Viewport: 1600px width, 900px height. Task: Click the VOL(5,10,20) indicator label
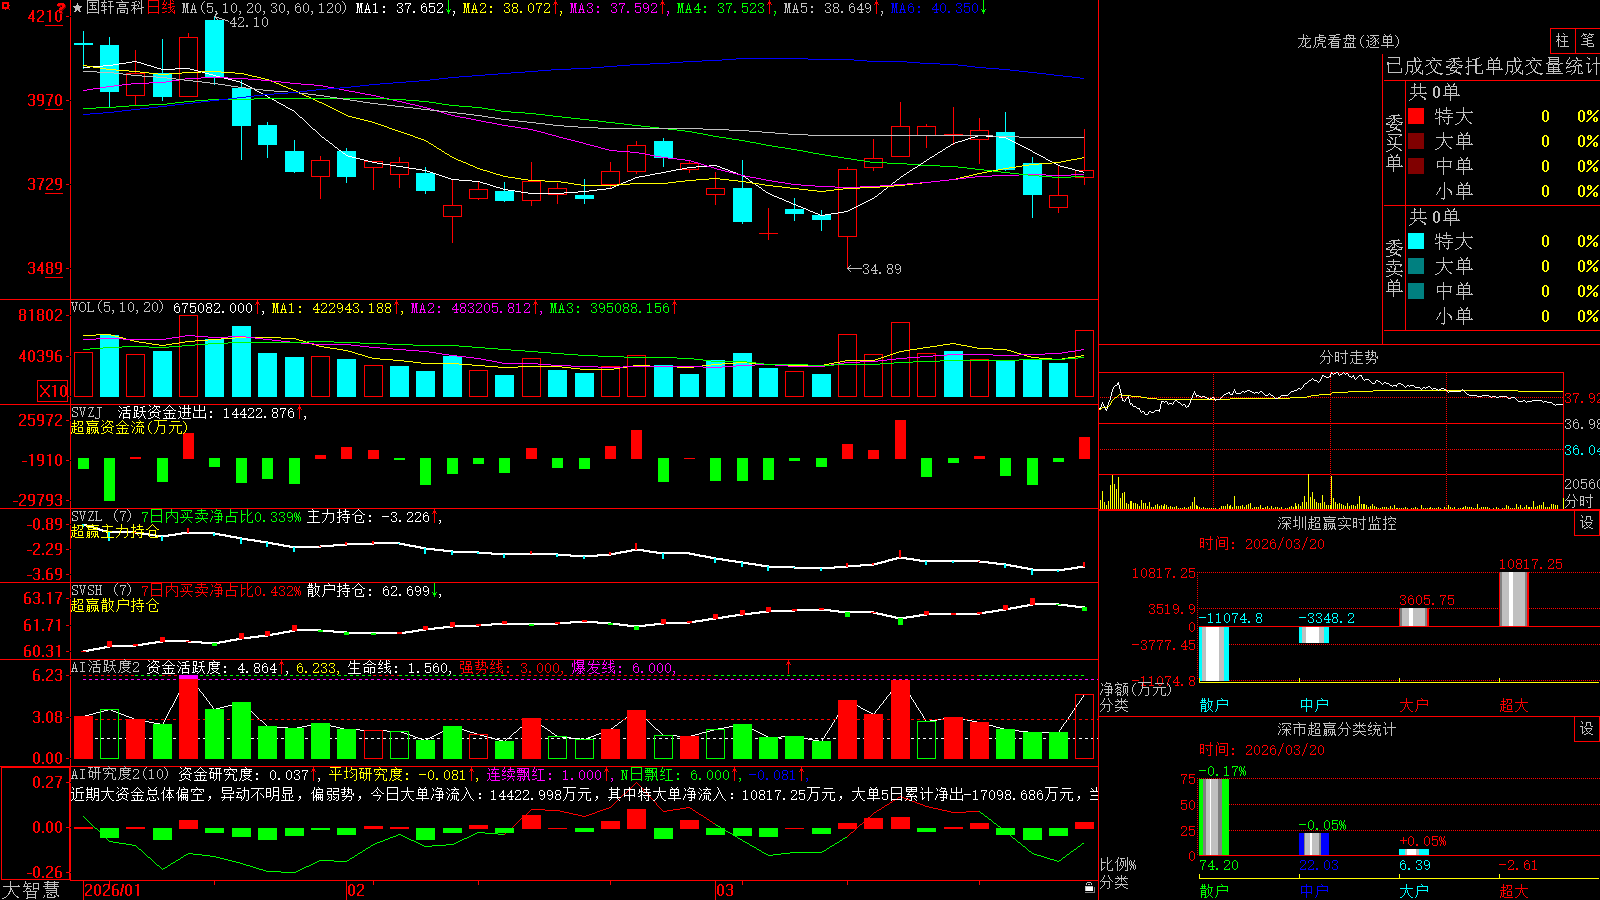(117, 307)
